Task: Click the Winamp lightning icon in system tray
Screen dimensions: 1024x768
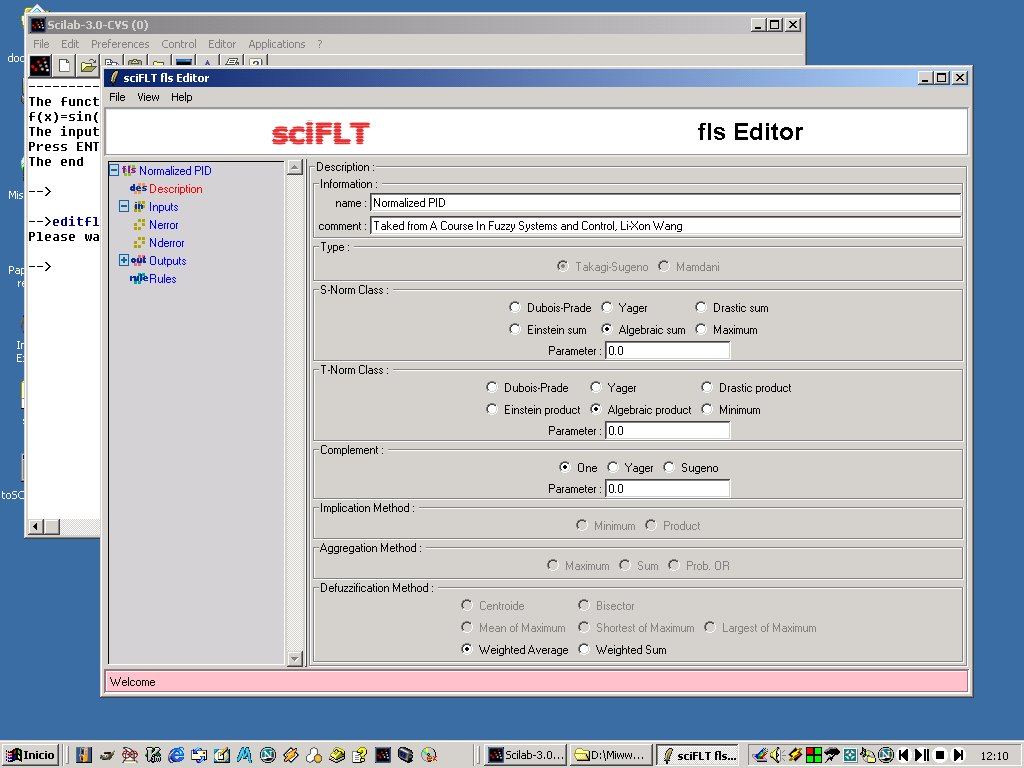Action: [795, 755]
